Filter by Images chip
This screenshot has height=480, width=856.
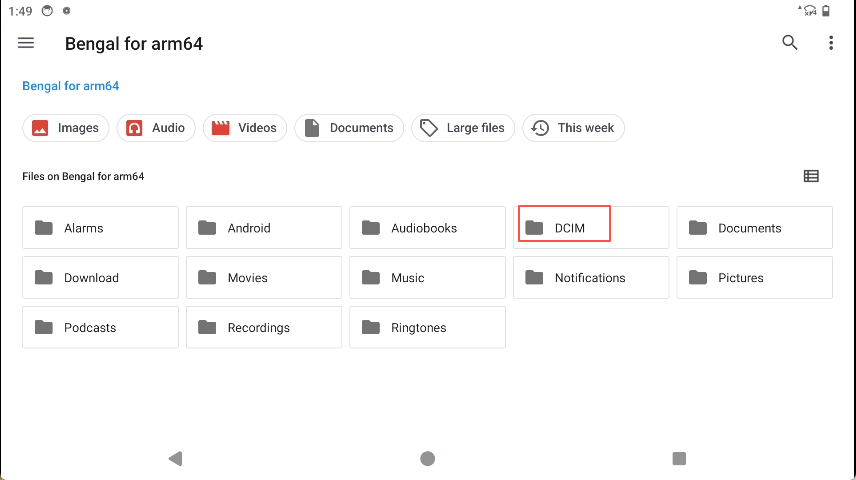point(66,128)
